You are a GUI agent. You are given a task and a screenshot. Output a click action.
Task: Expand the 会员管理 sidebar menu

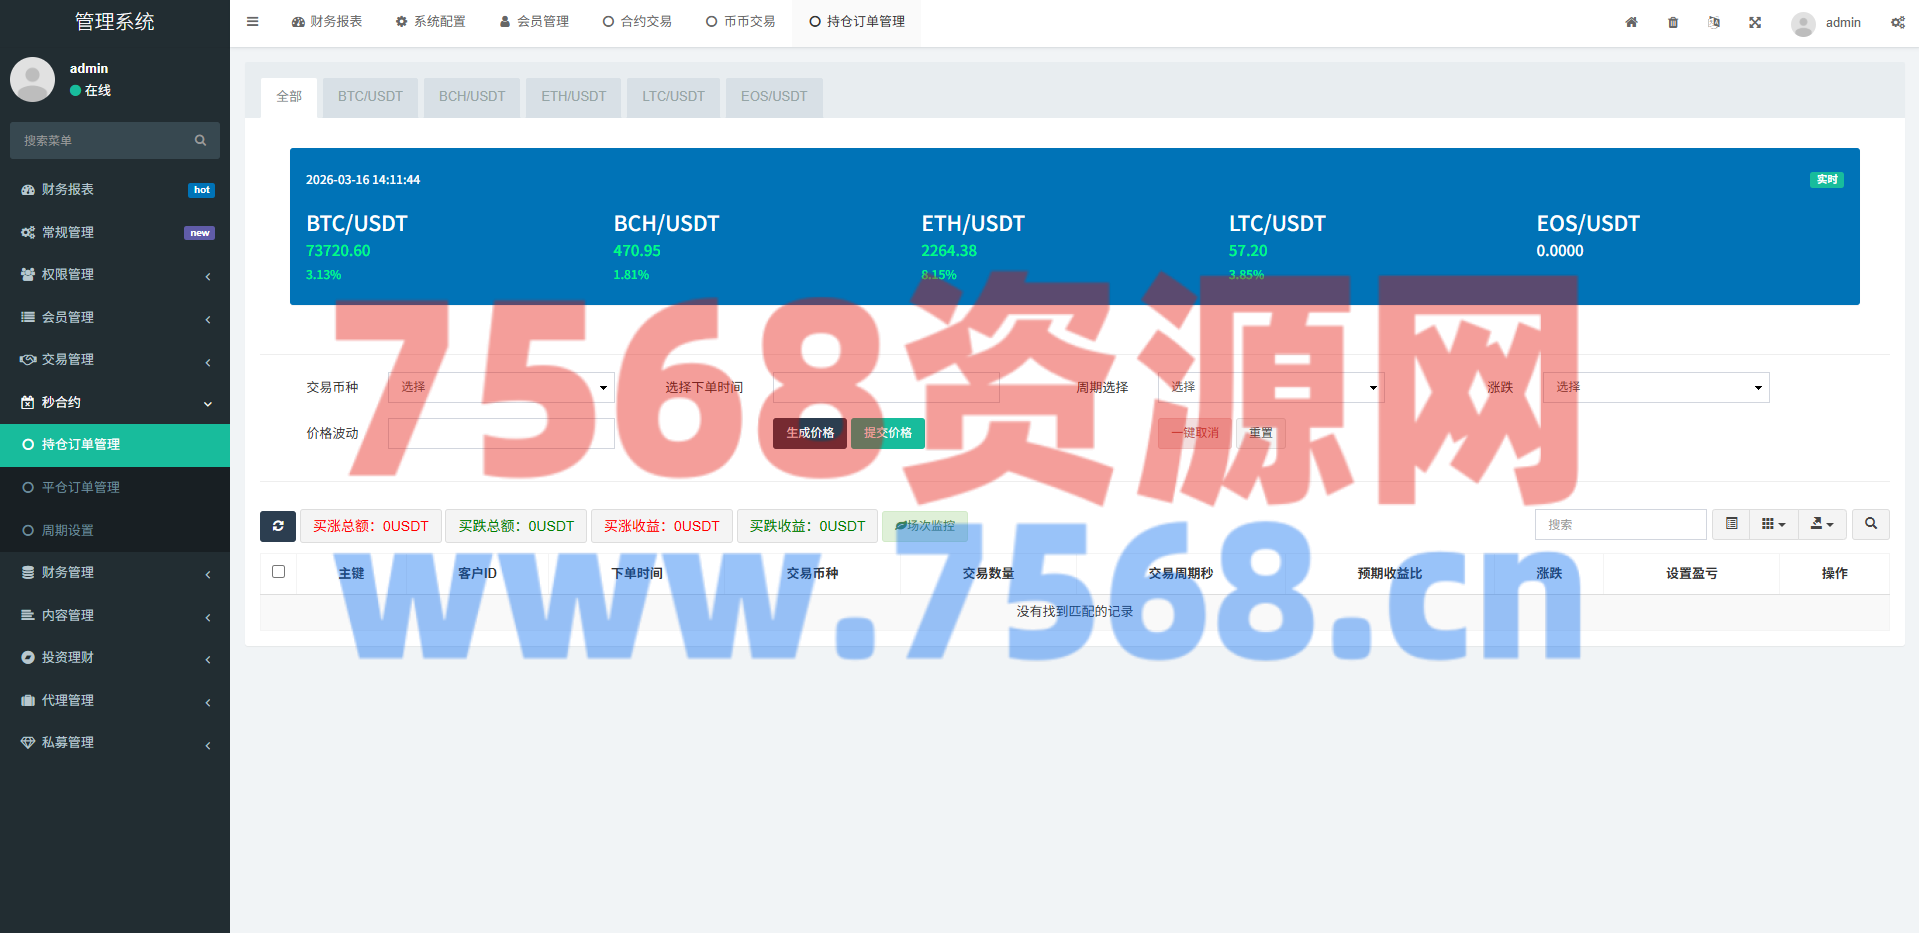[x=115, y=317]
